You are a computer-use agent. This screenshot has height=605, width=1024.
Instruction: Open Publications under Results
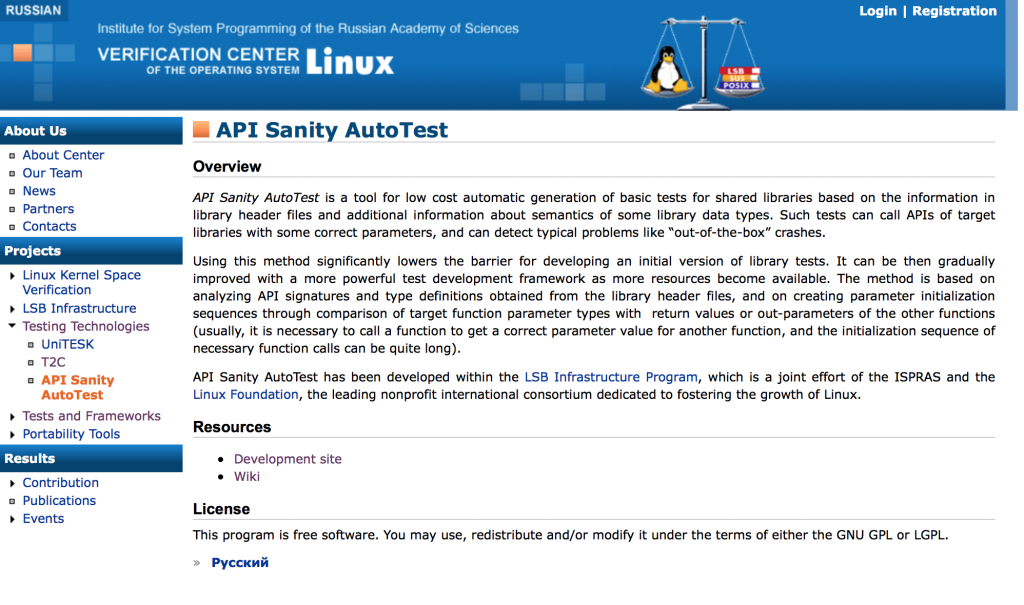59,501
